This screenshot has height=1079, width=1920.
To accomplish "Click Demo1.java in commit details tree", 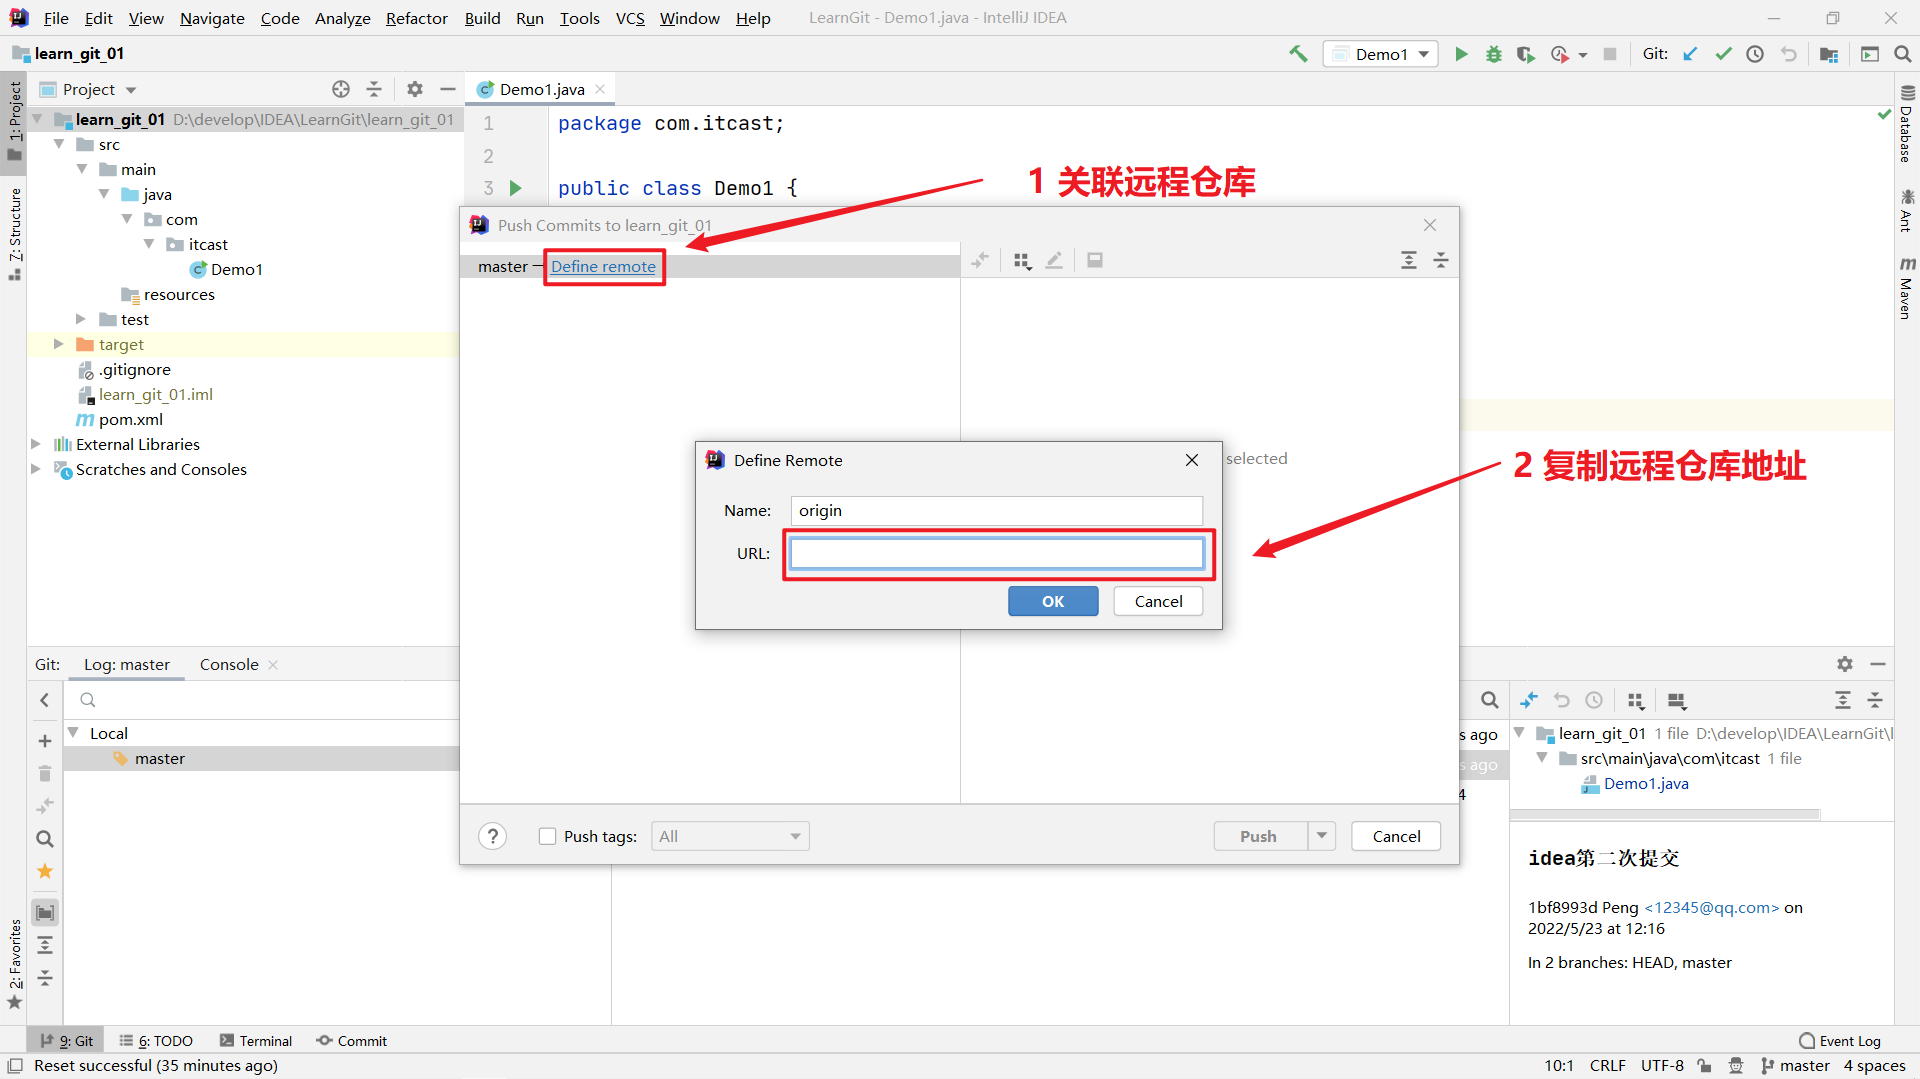I will tap(1646, 784).
